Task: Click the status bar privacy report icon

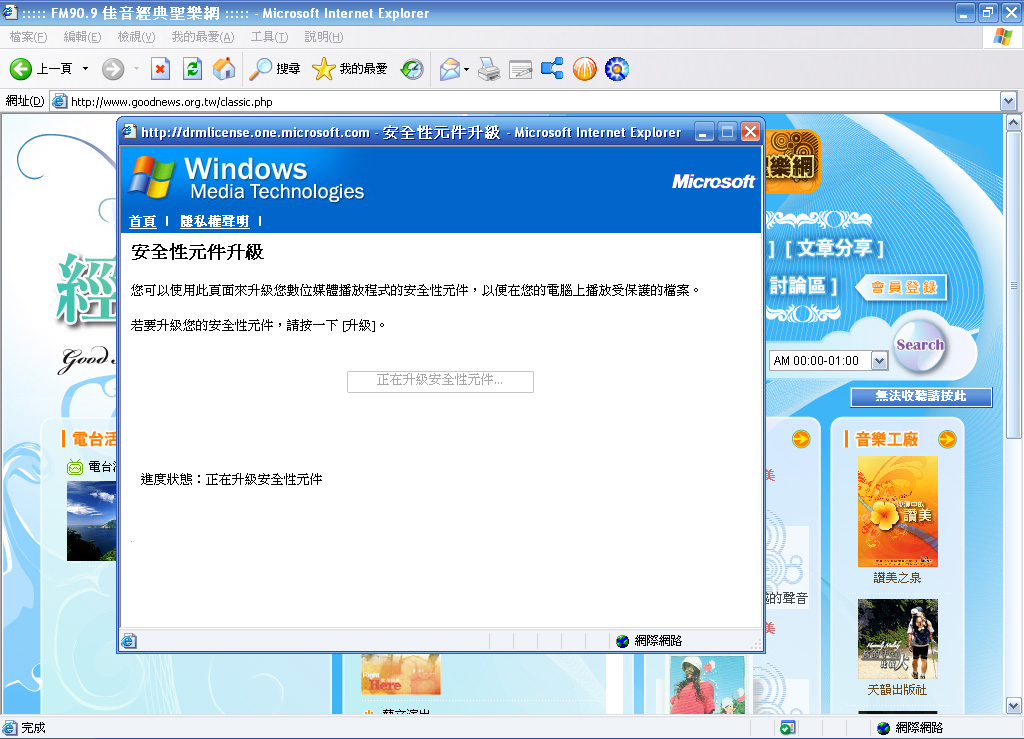Action: [788, 728]
